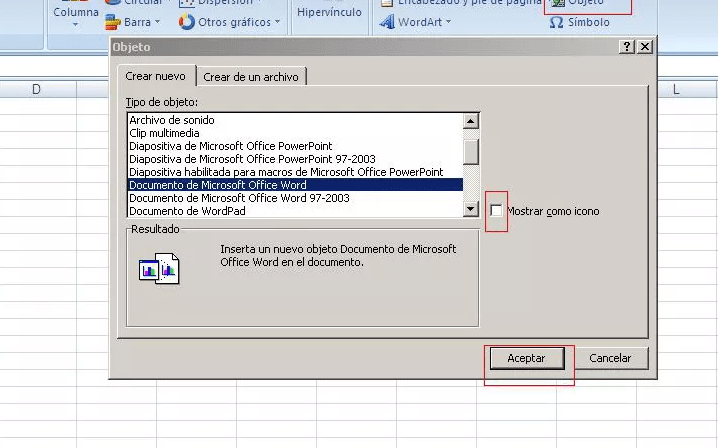718x448 pixels.
Task: Select Diapositiva habilitada para macros entry
Action: pyautogui.click(x=295, y=172)
